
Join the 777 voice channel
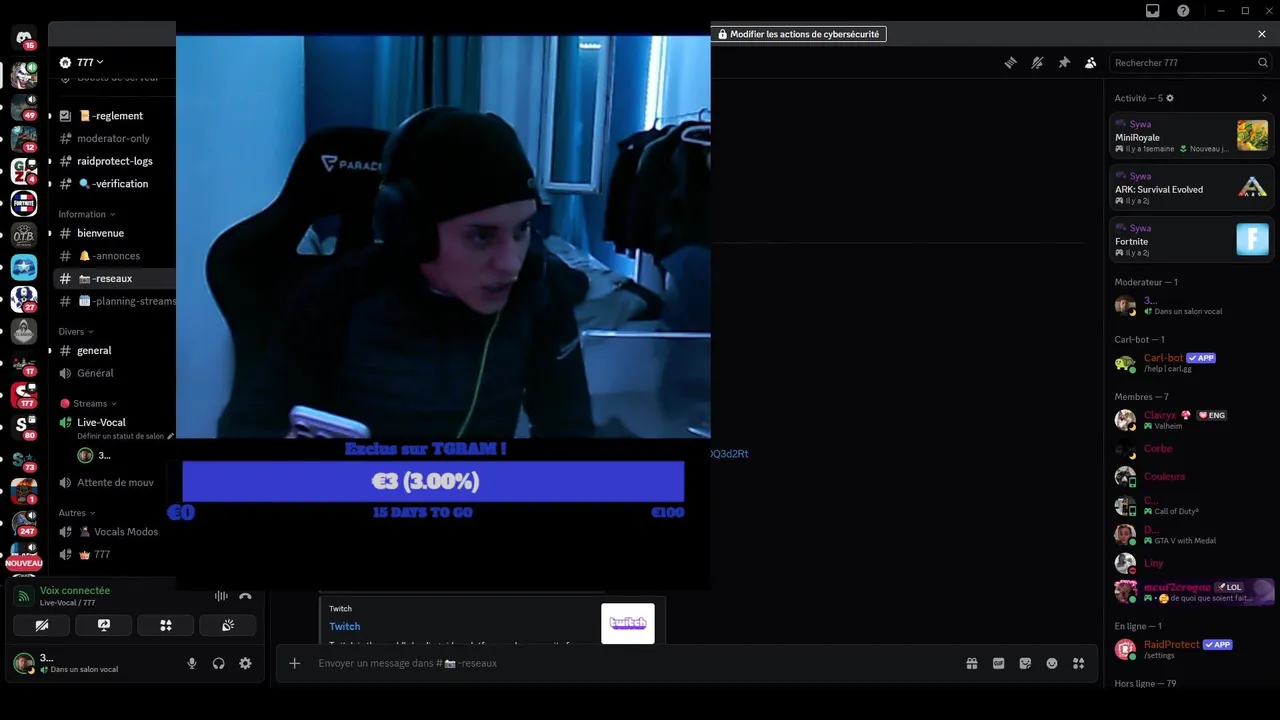point(114,554)
